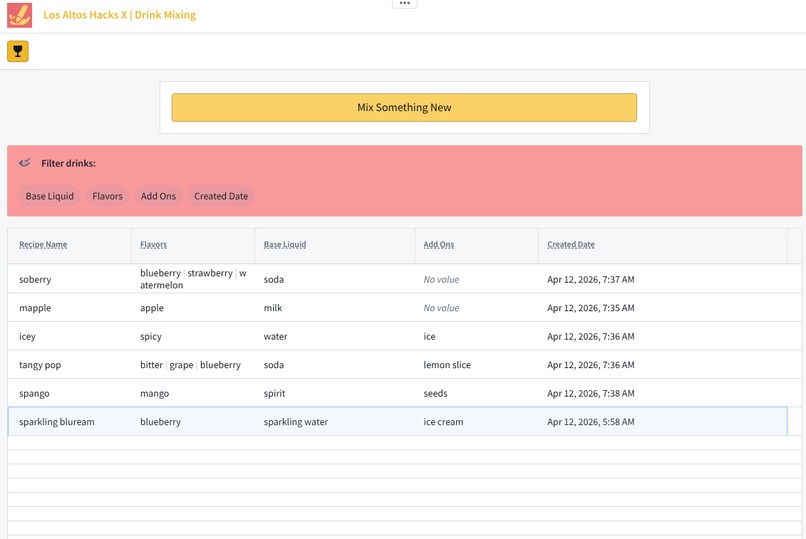Select the icey recipe name
This screenshot has height=539, width=806.
pos(27,337)
